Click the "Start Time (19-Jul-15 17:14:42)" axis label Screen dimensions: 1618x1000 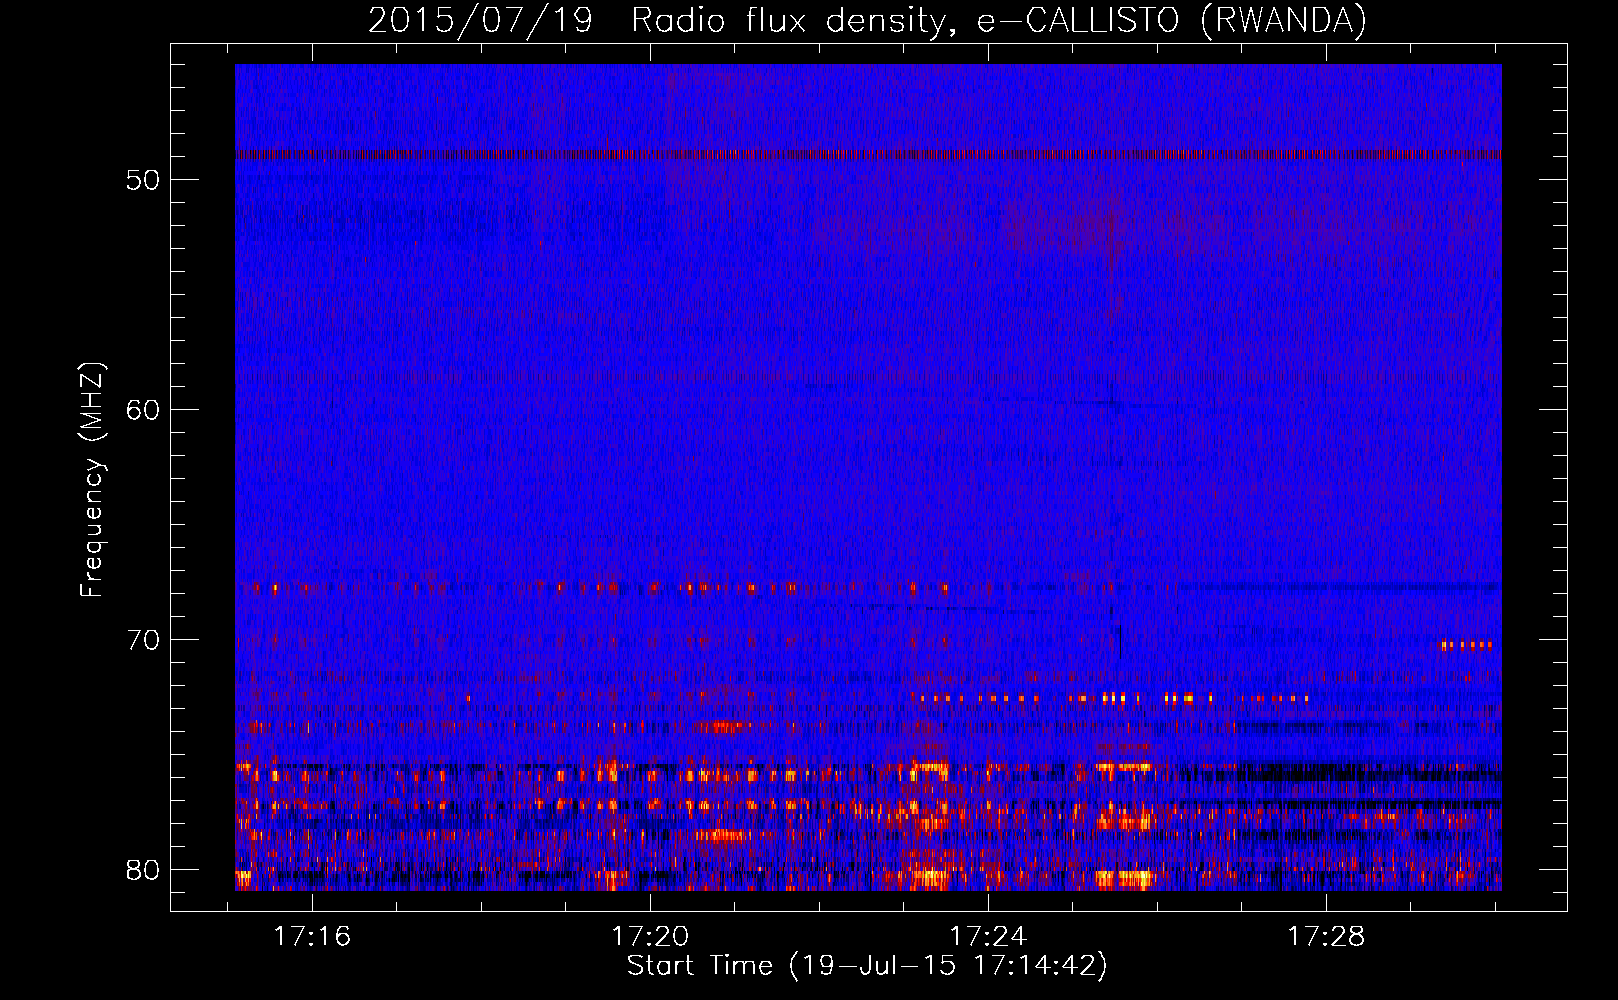click(x=867, y=966)
